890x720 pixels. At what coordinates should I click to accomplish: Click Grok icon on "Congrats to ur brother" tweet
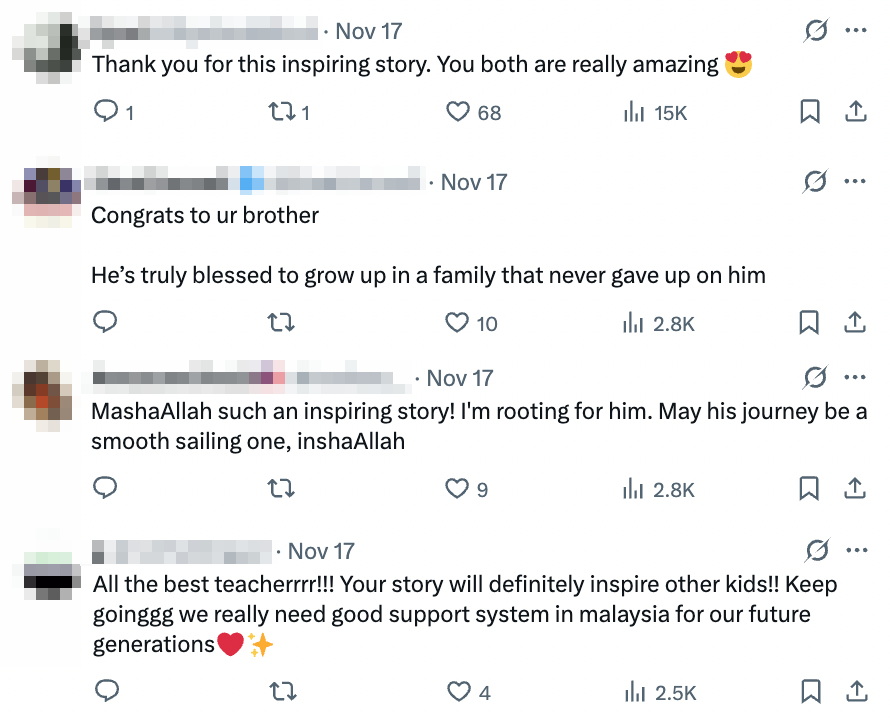(815, 181)
